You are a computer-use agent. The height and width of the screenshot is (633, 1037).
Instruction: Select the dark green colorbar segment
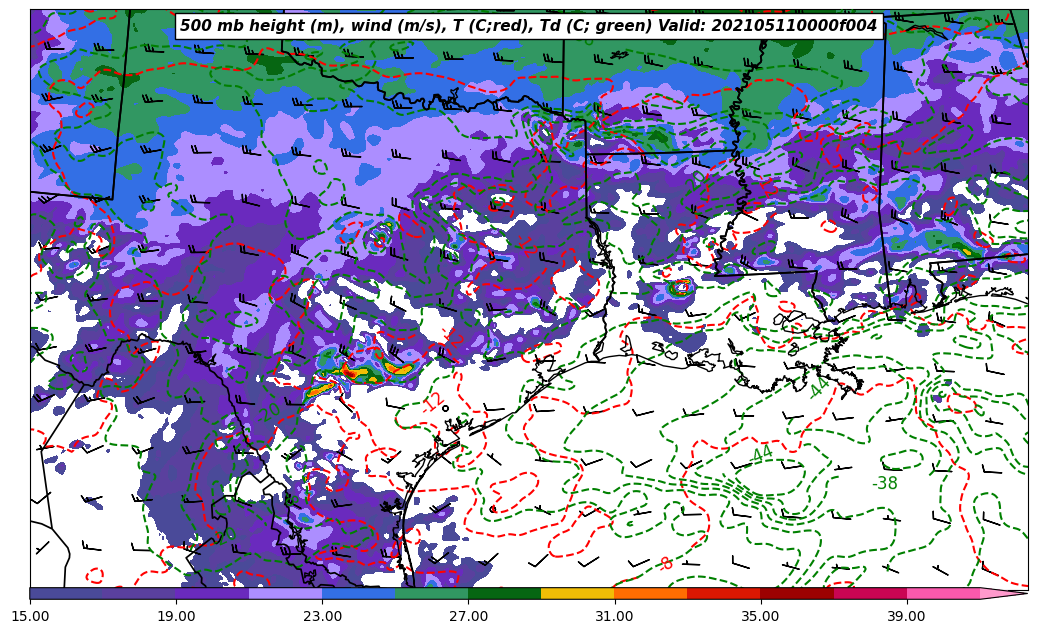[505, 593]
